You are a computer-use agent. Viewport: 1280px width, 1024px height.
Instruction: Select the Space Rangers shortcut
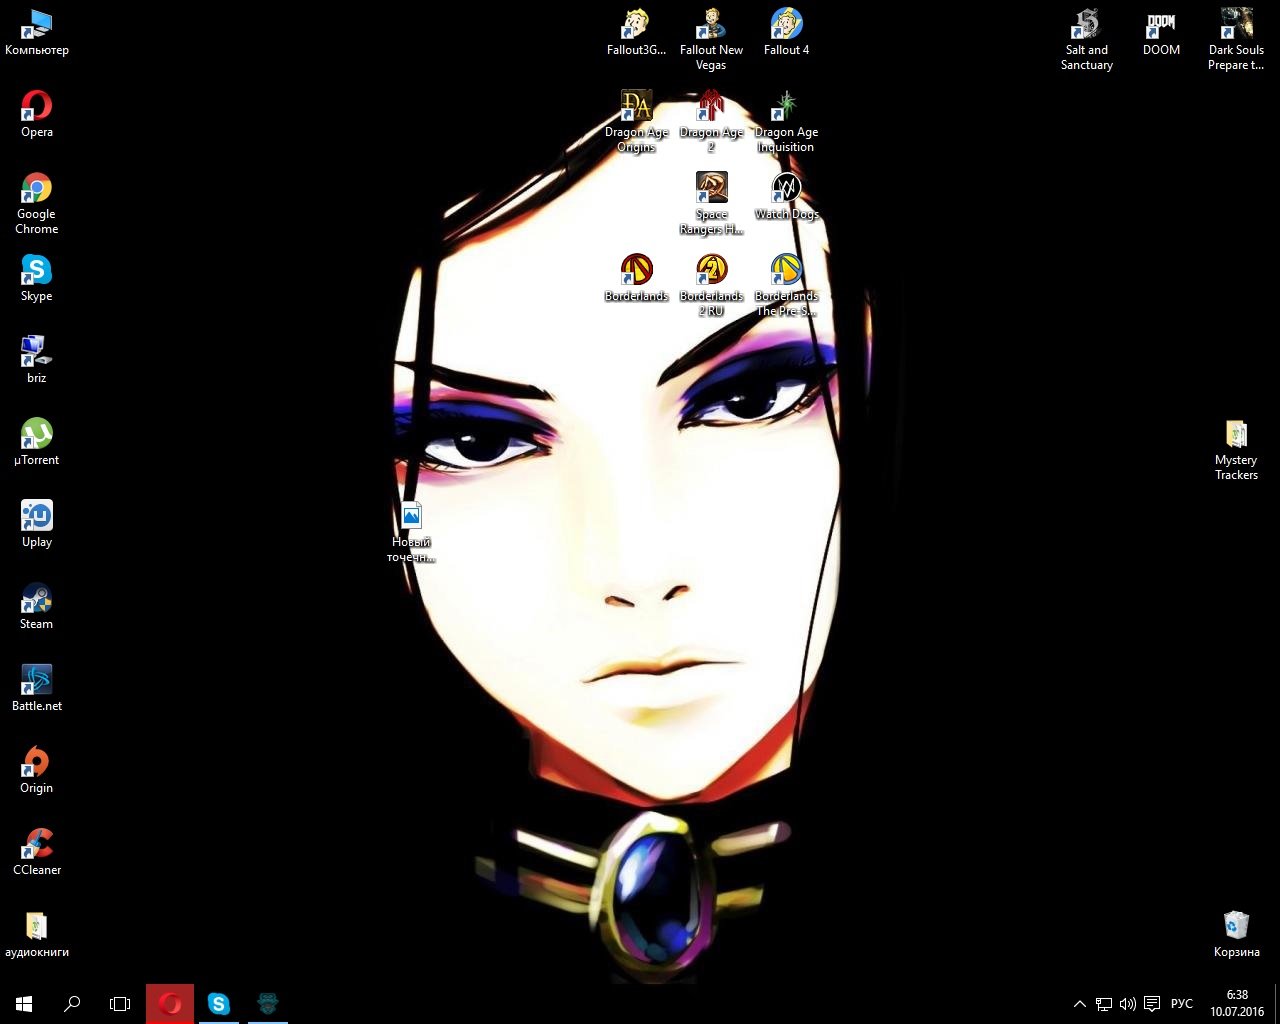(711, 204)
